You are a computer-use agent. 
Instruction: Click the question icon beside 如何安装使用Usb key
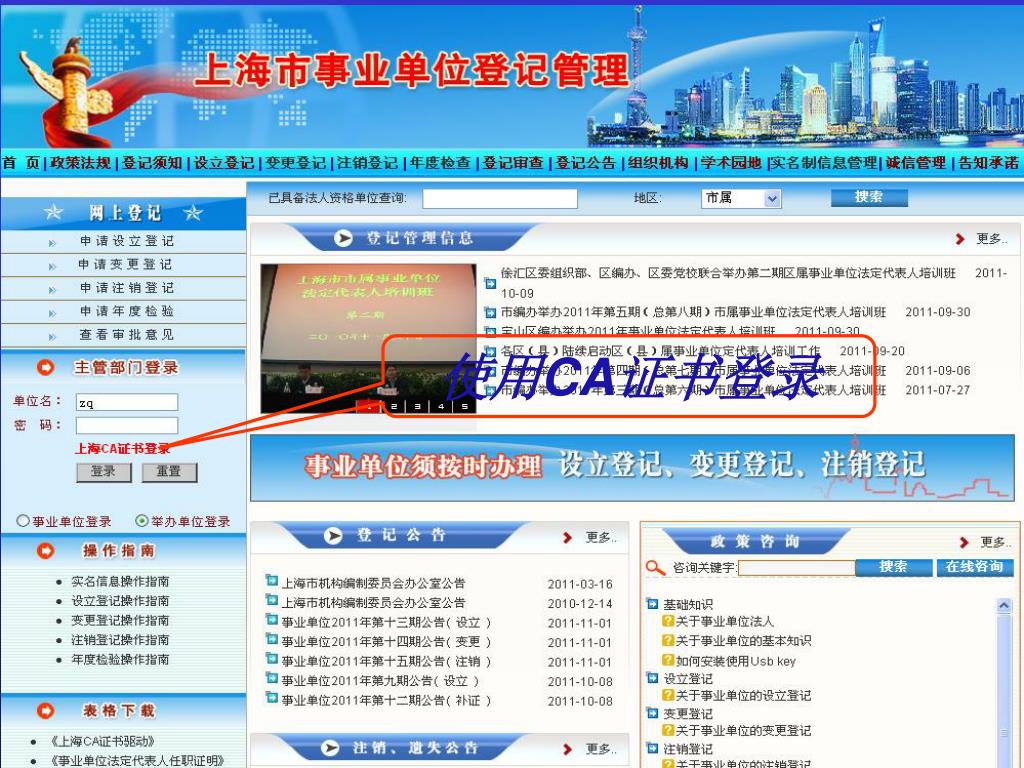click(668, 660)
